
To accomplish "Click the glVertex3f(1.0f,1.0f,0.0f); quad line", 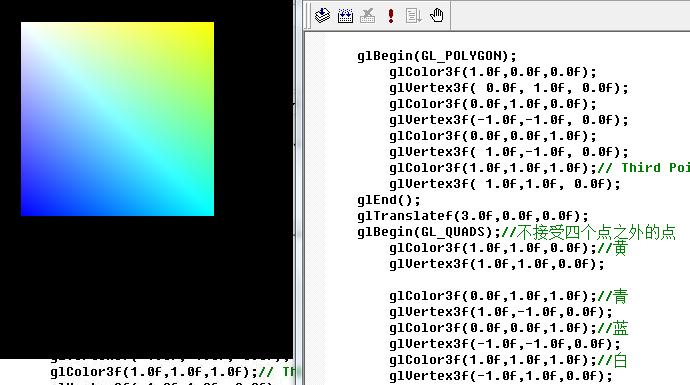I will pyautogui.click(x=496, y=264).
